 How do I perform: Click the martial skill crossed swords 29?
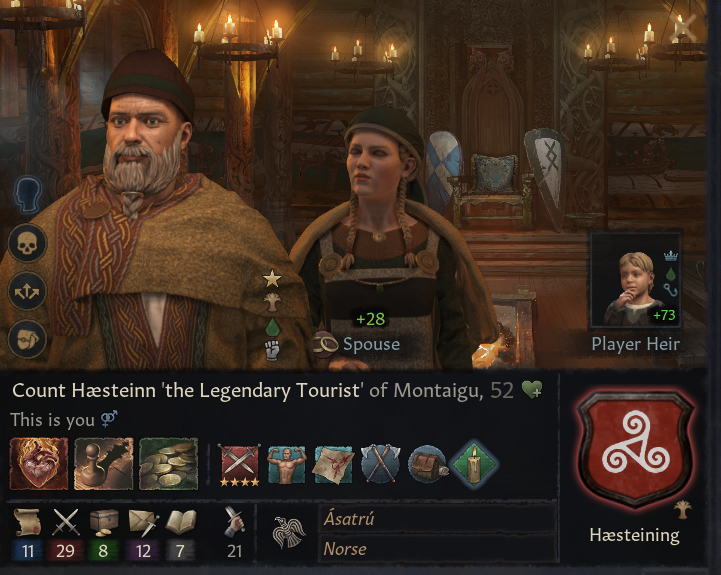pos(65,534)
